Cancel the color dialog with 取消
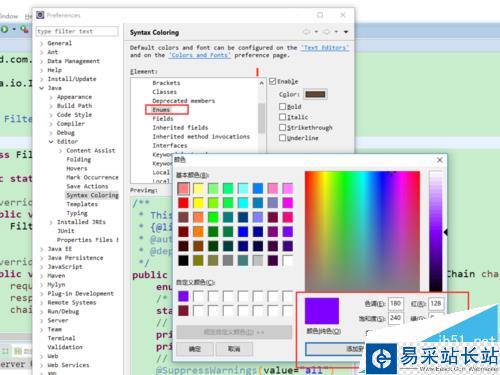The height and width of the screenshot is (375, 500). click(x=234, y=349)
